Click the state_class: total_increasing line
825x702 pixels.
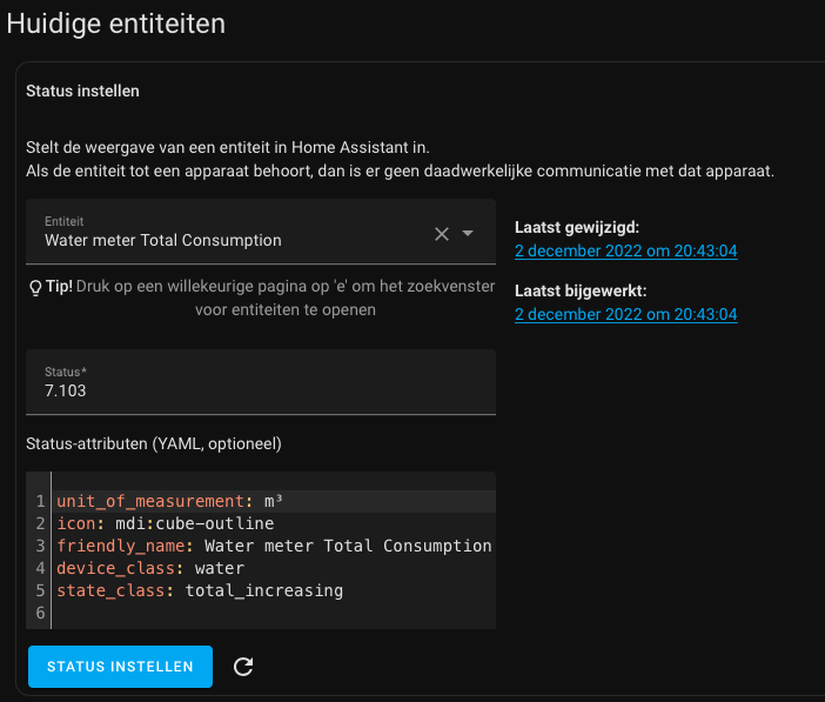tap(200, 590)
